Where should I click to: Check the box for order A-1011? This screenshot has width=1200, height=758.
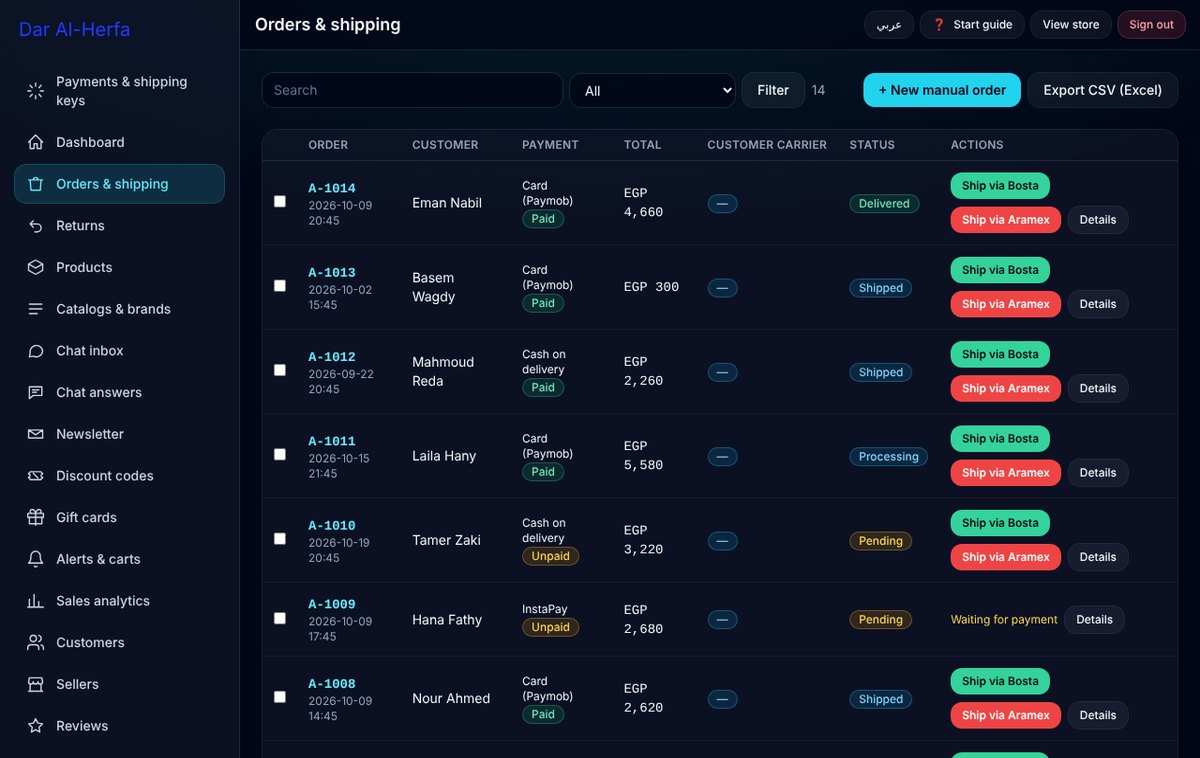pyautogui.click(x=280, y=454)
